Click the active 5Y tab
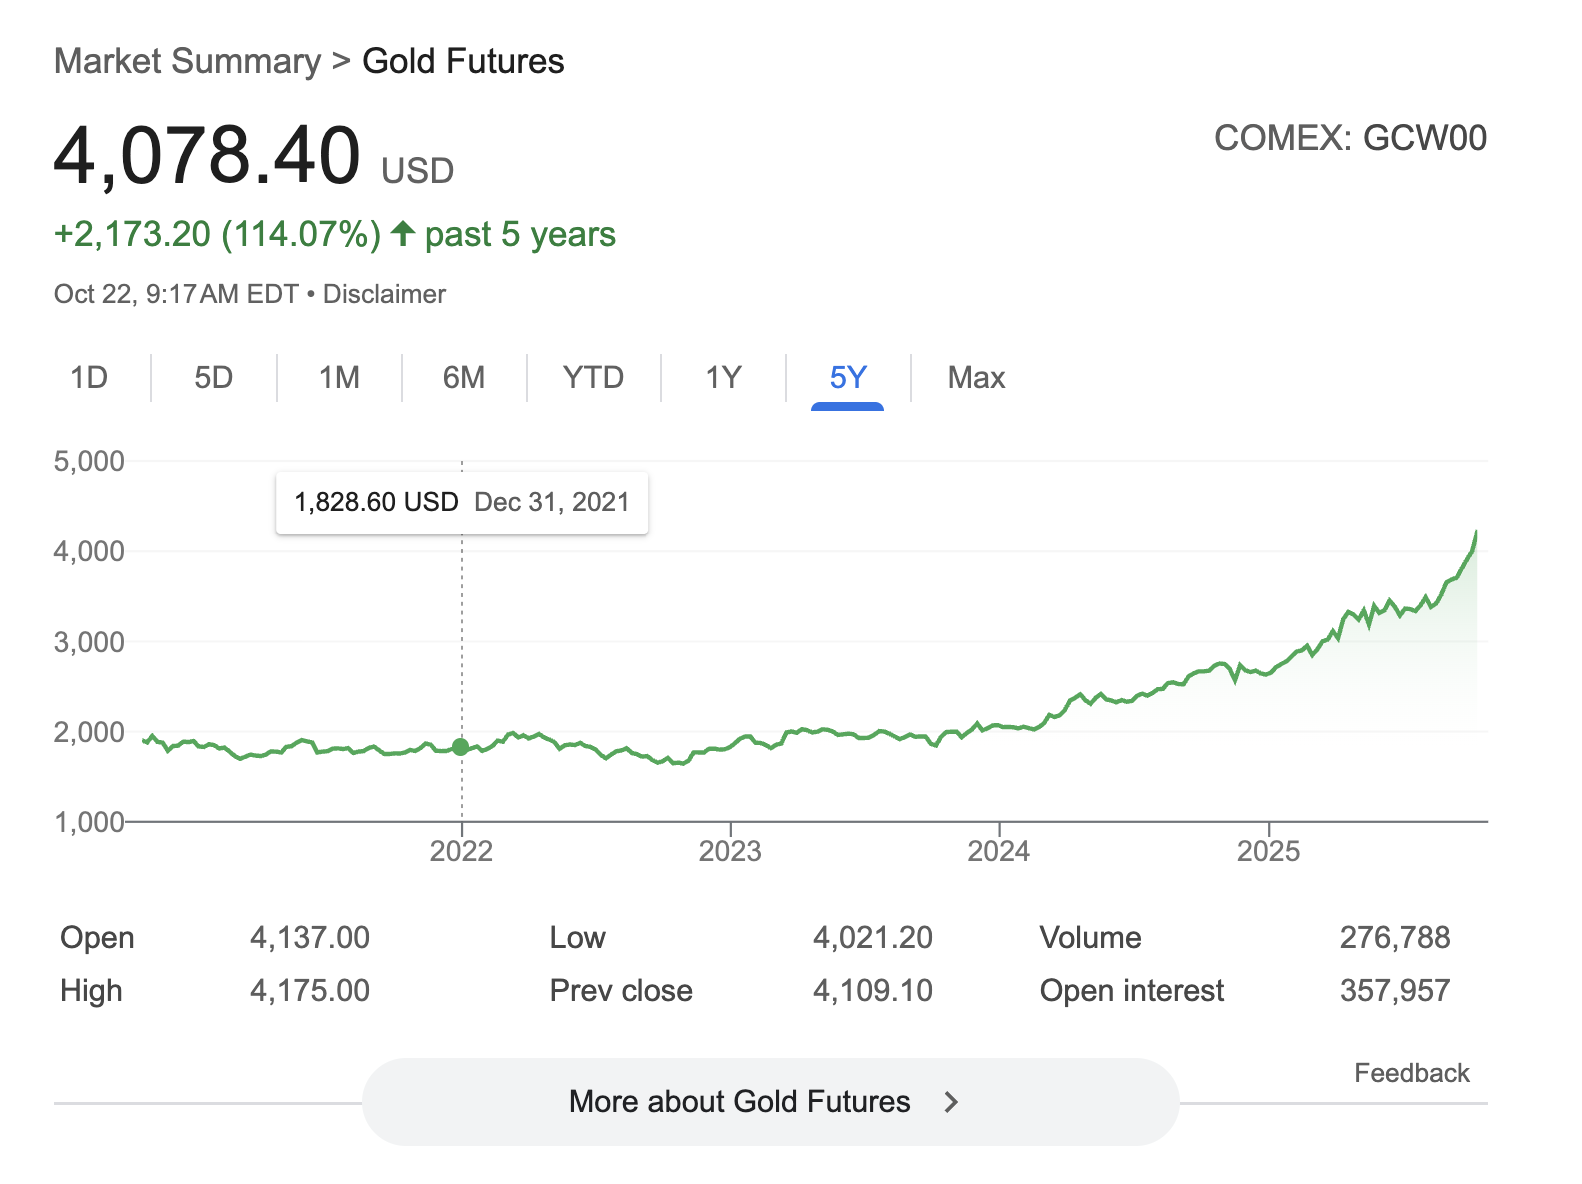1582x1184 pixels. pos(847,378)
